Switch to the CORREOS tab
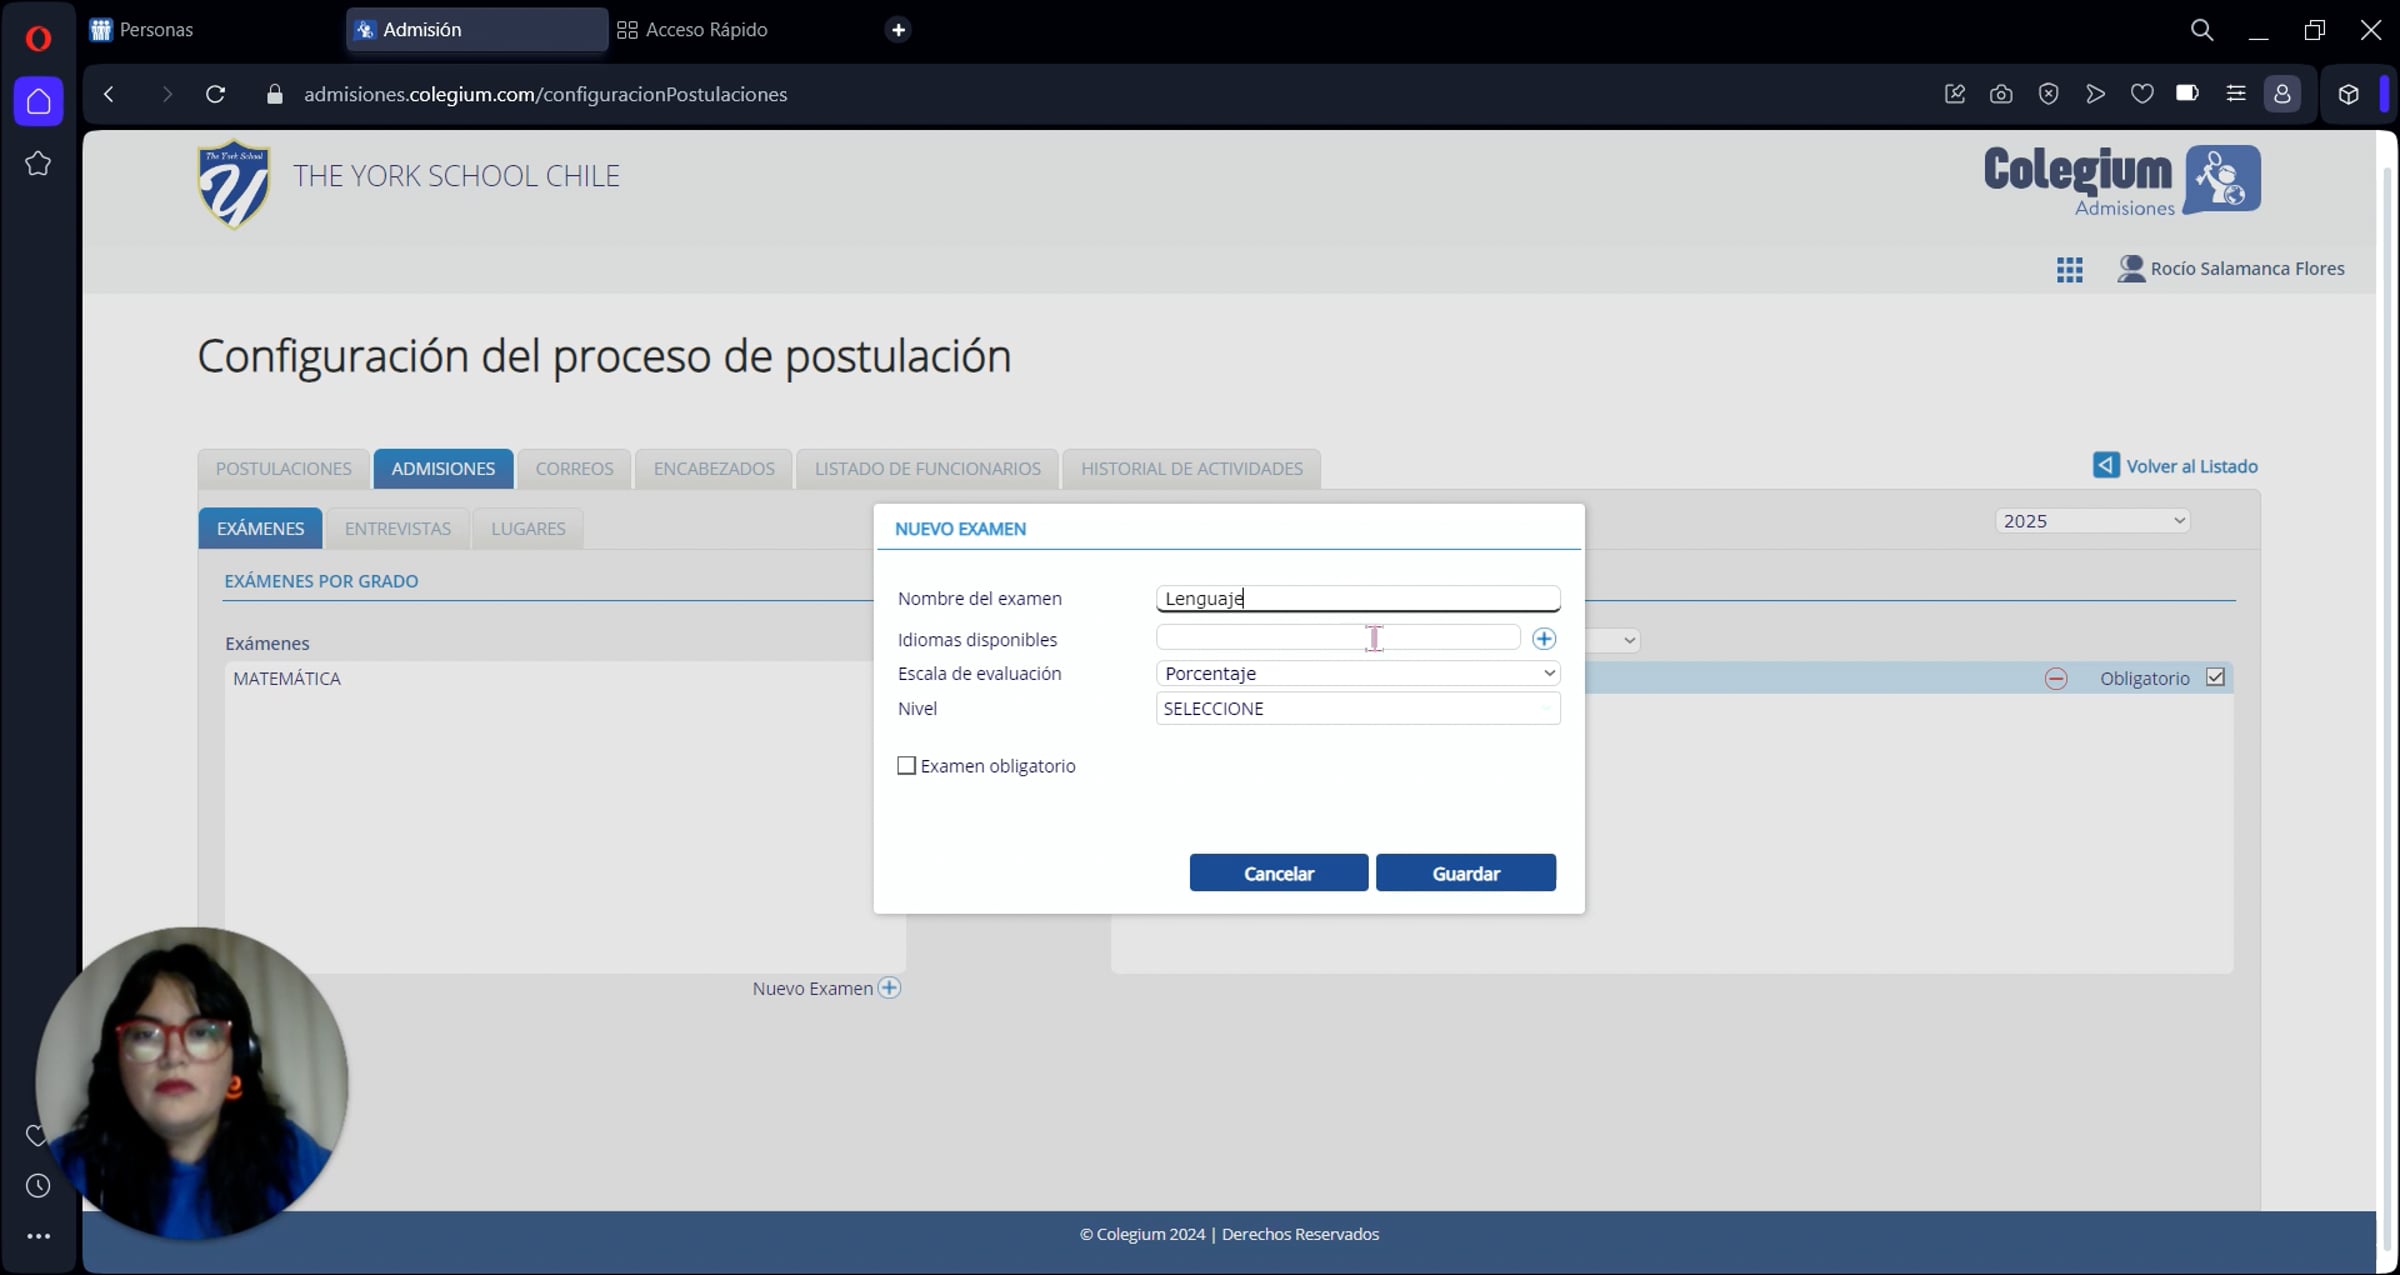 pyautogui.click(x=574, y=469)
